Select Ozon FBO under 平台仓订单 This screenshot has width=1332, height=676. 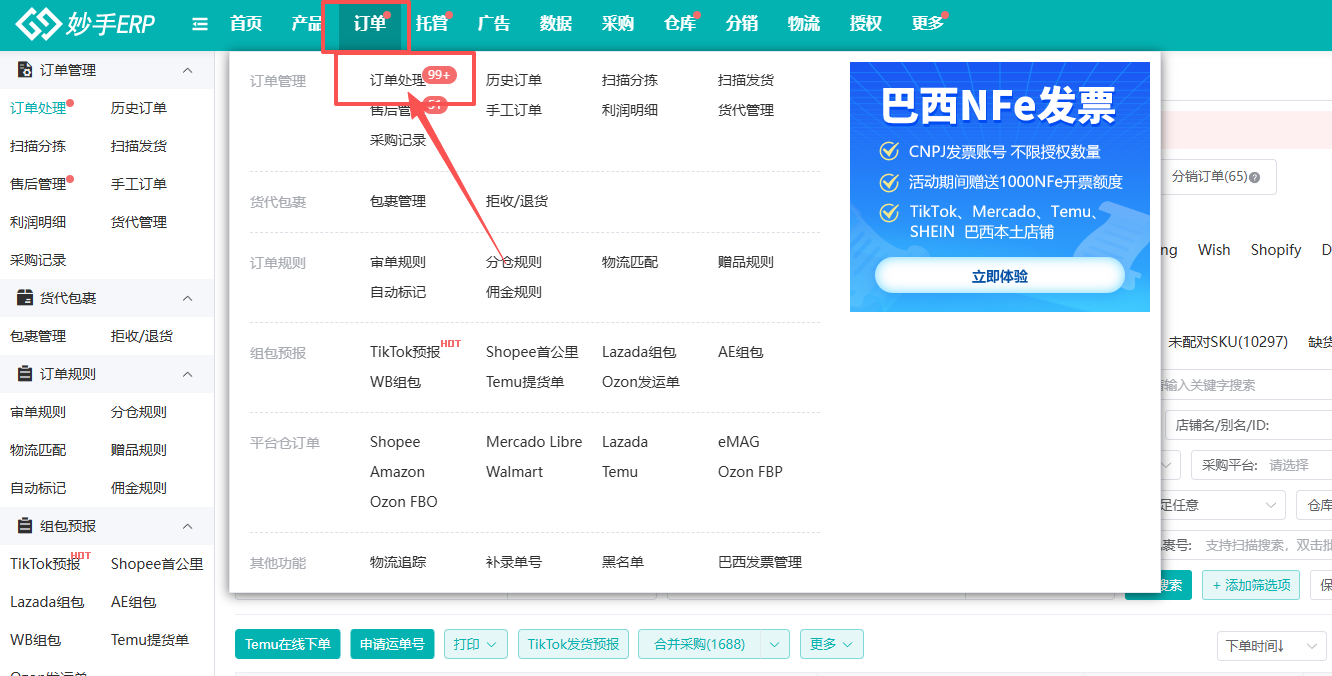pos(404,502)
